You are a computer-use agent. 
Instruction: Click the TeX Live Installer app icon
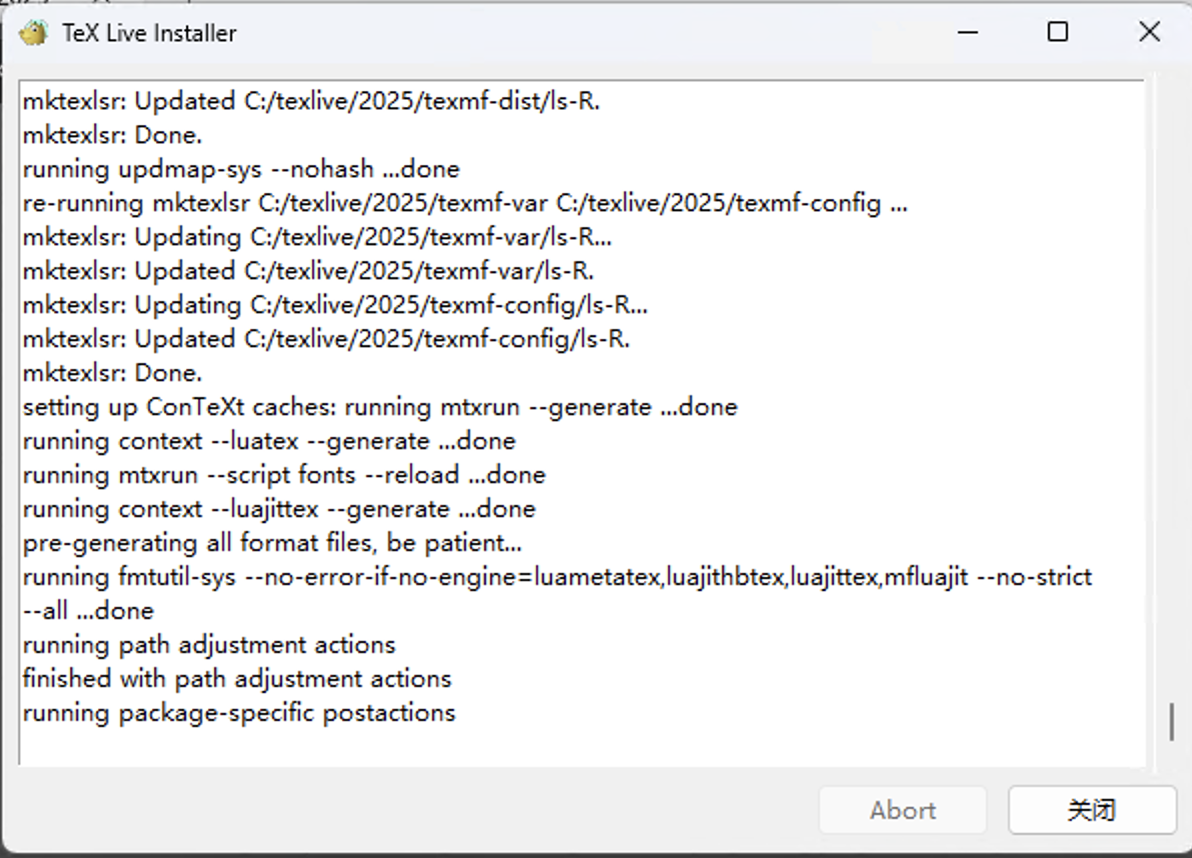[x=33, y=33]
